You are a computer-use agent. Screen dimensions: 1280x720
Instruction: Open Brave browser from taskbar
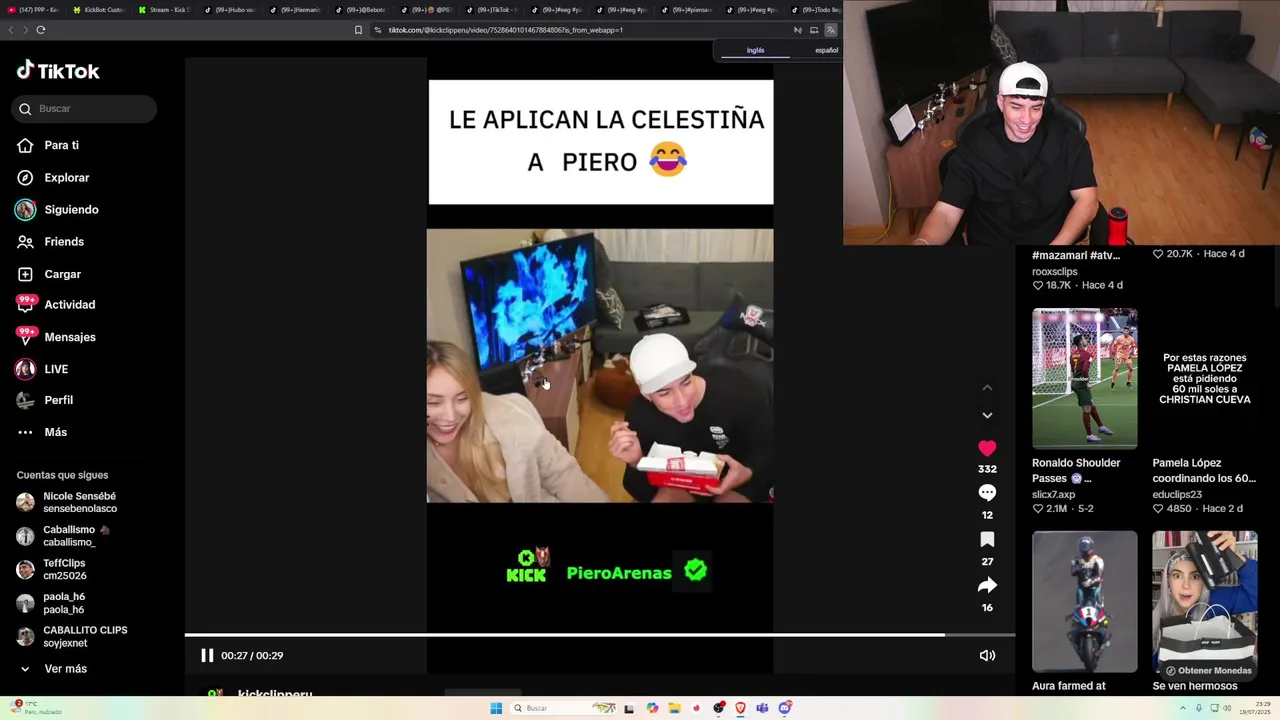coord(741,708)
